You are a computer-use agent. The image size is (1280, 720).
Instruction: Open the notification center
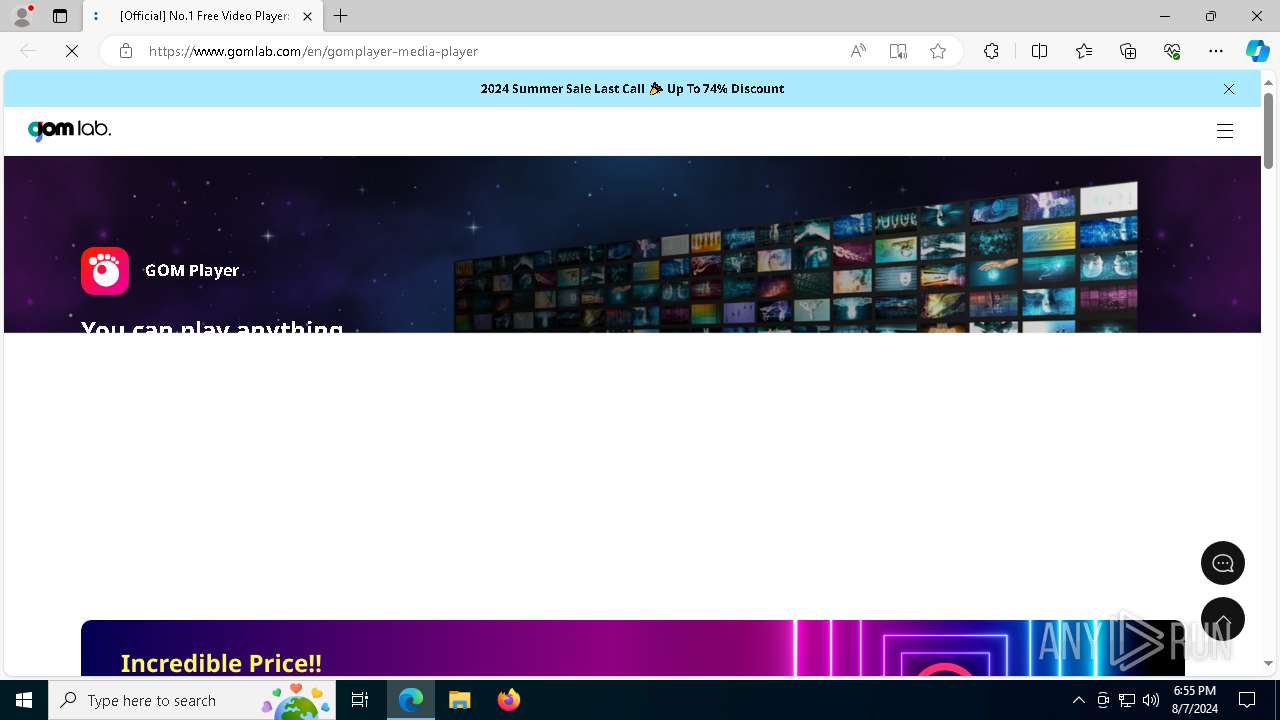(1247, 700)
